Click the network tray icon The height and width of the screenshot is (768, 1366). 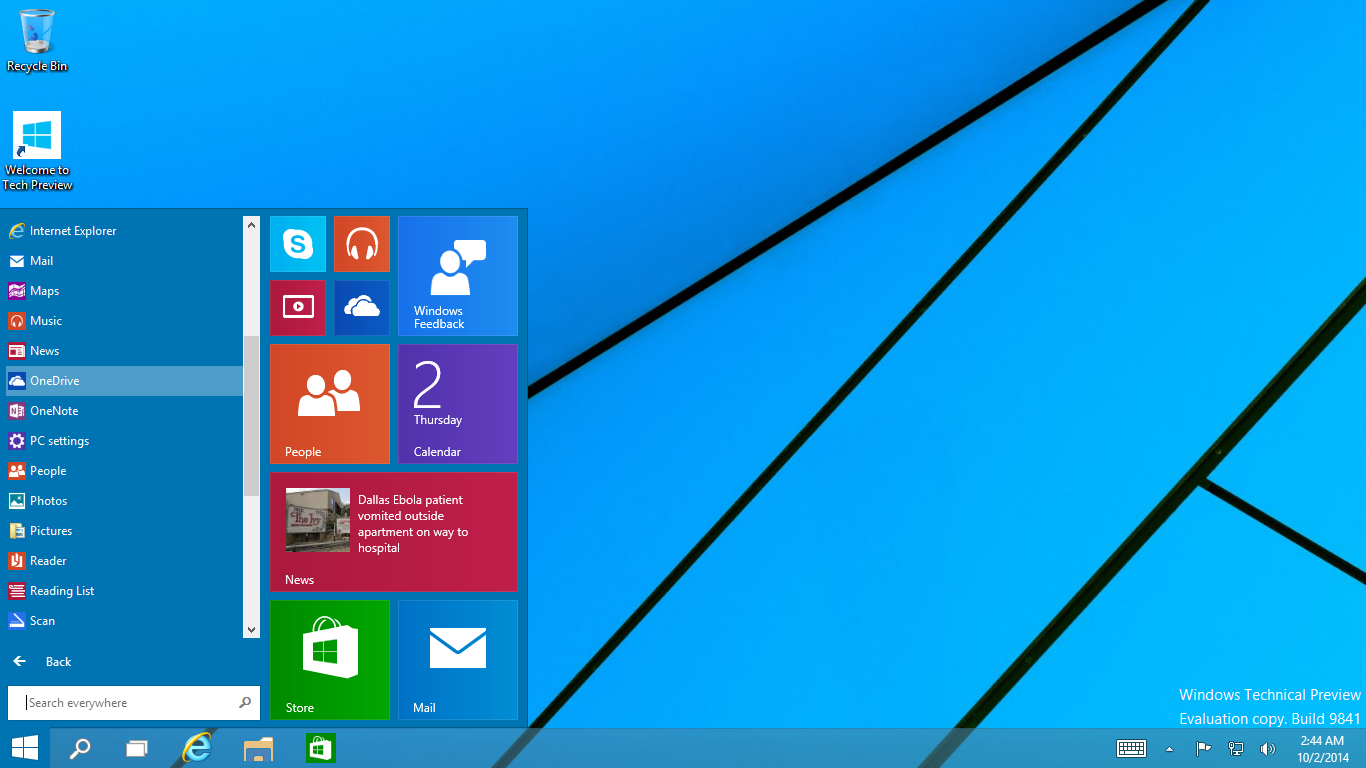(1236, 748)
